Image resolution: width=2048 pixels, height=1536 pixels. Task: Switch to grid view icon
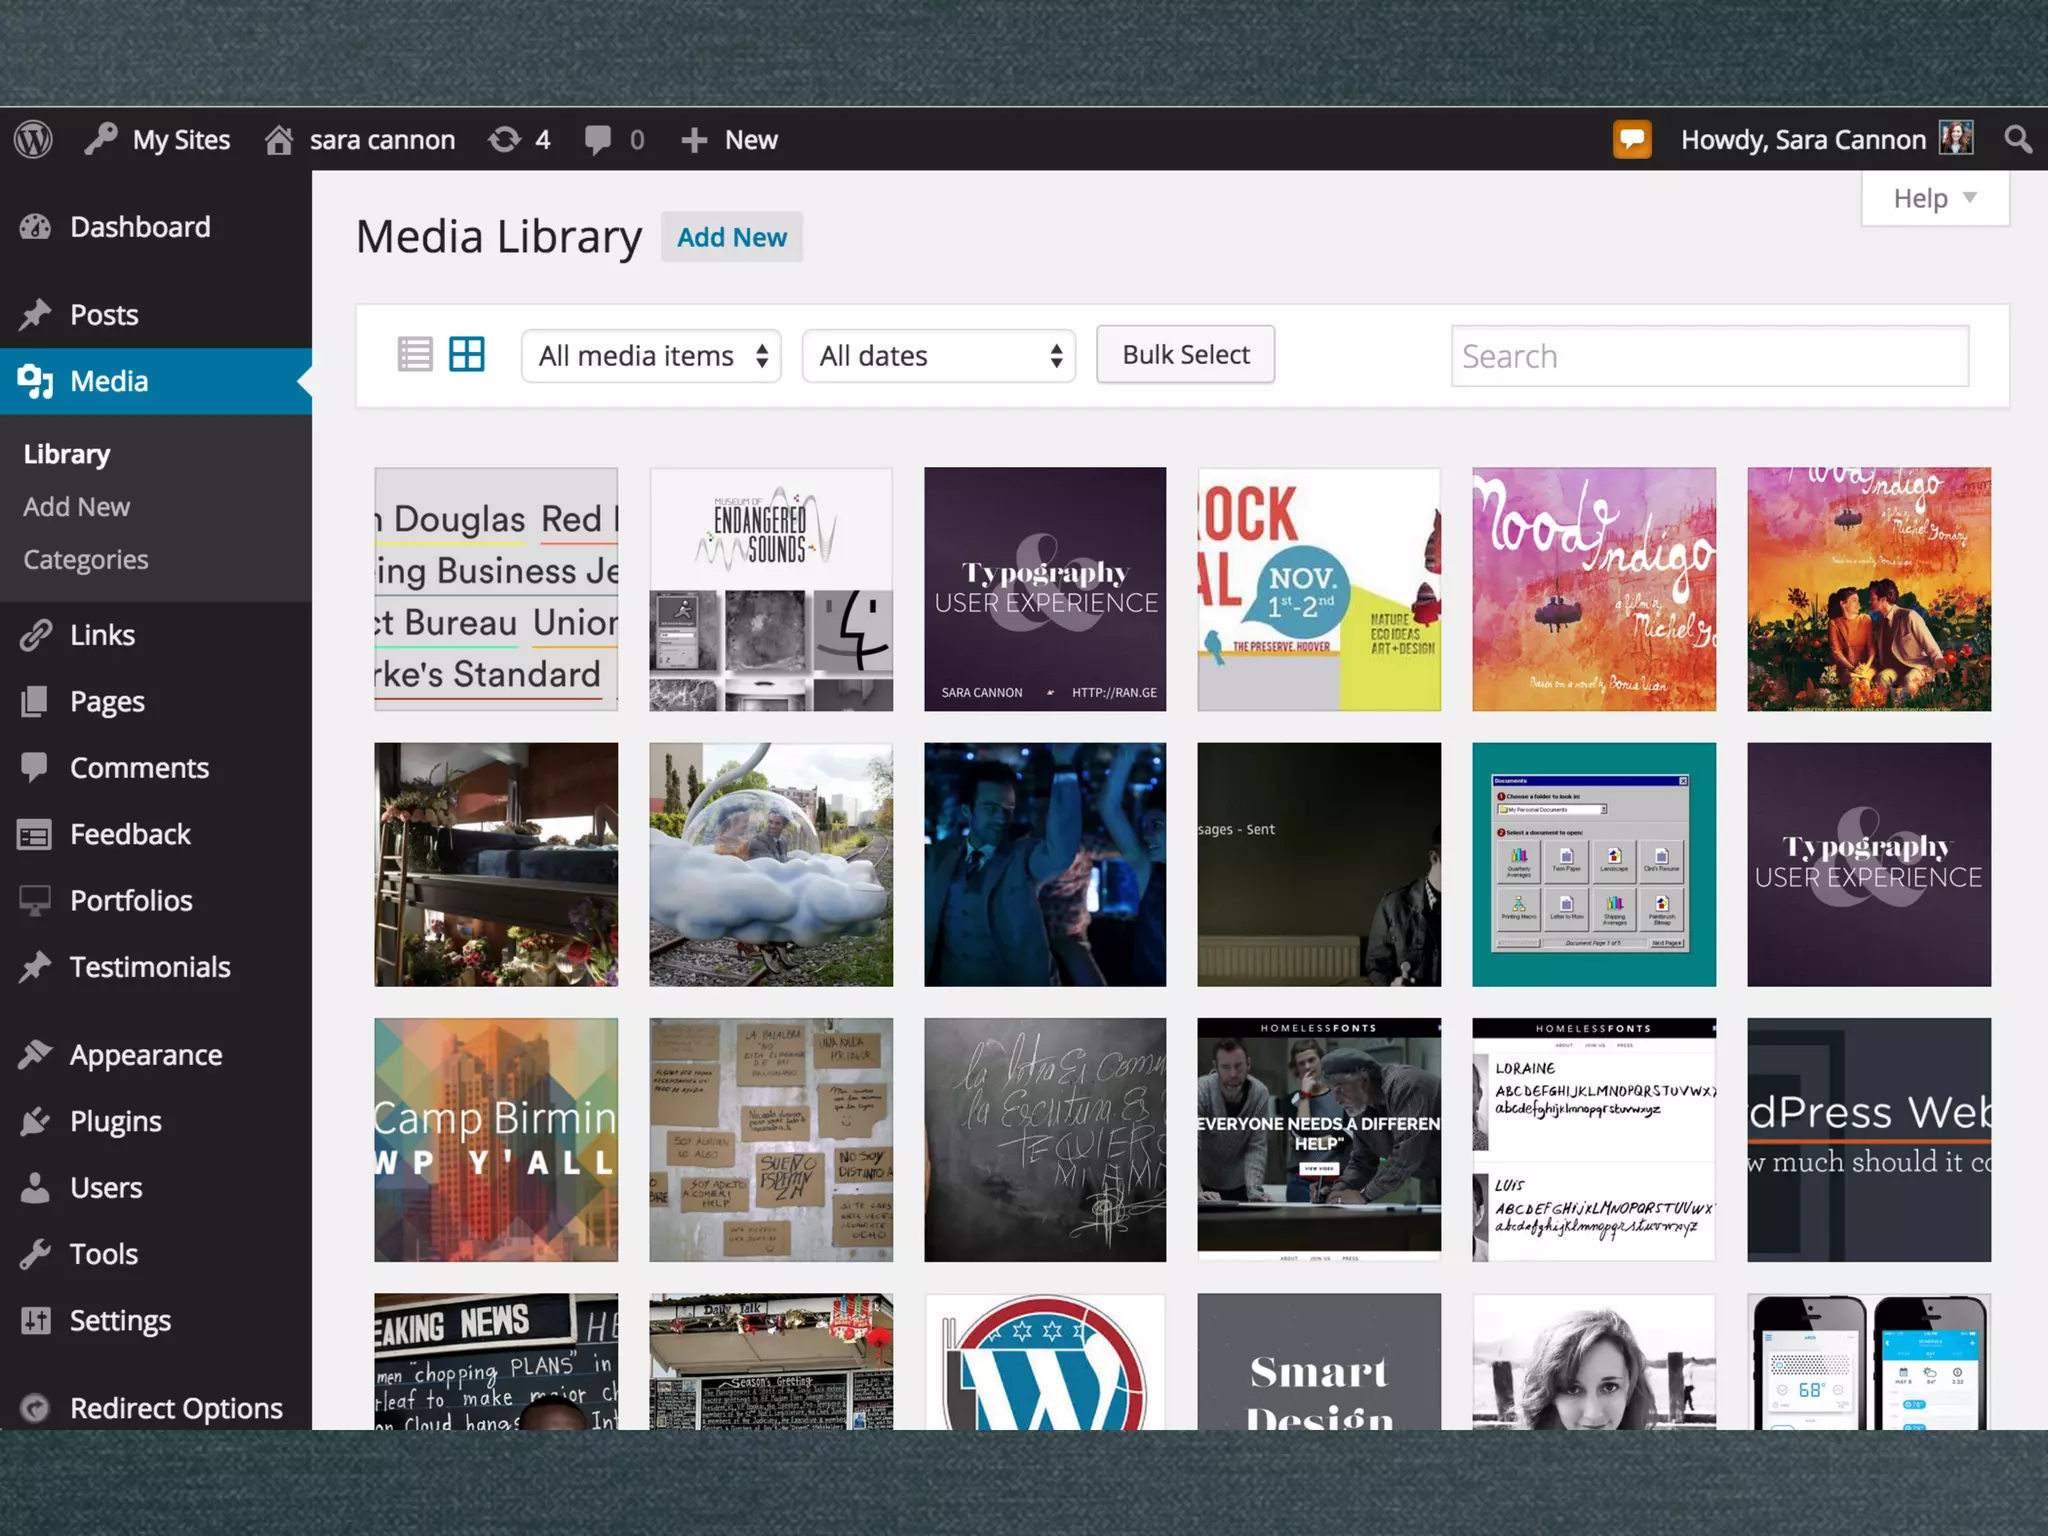(x=467, y=354)
